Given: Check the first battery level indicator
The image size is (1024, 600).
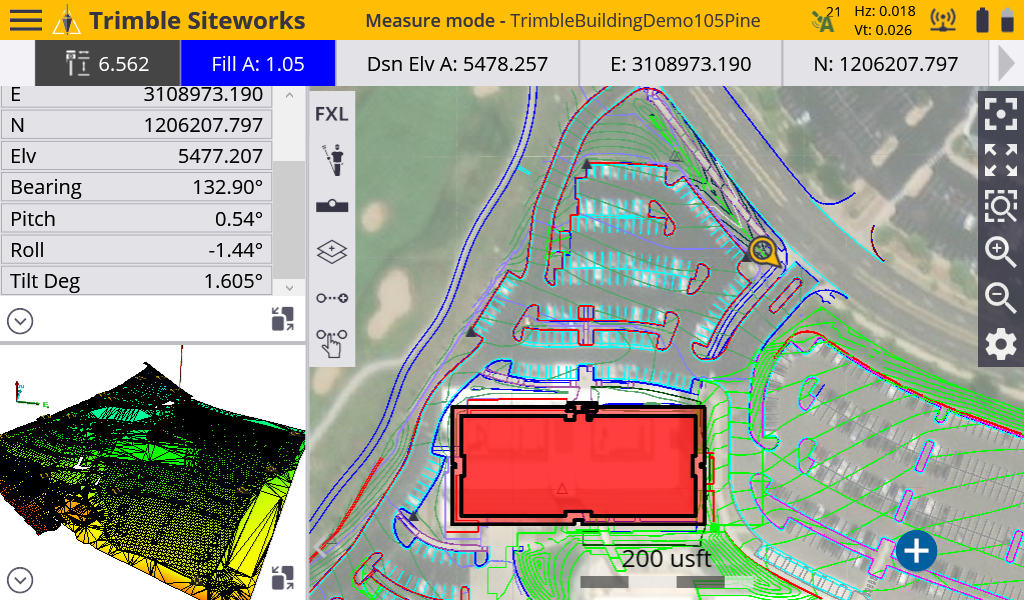Looking at the screenshot, I should pos(982,20).
